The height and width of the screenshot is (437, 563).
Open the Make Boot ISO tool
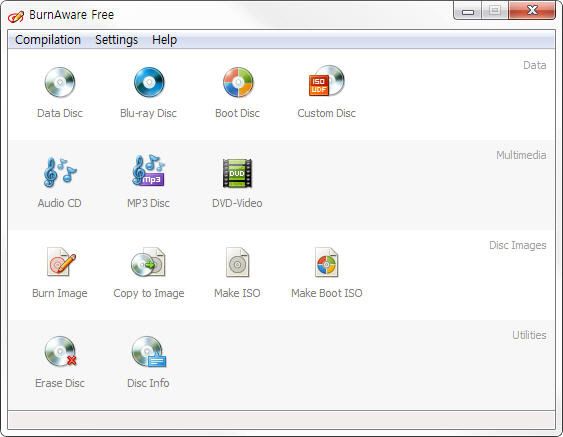tap(326, 273)
